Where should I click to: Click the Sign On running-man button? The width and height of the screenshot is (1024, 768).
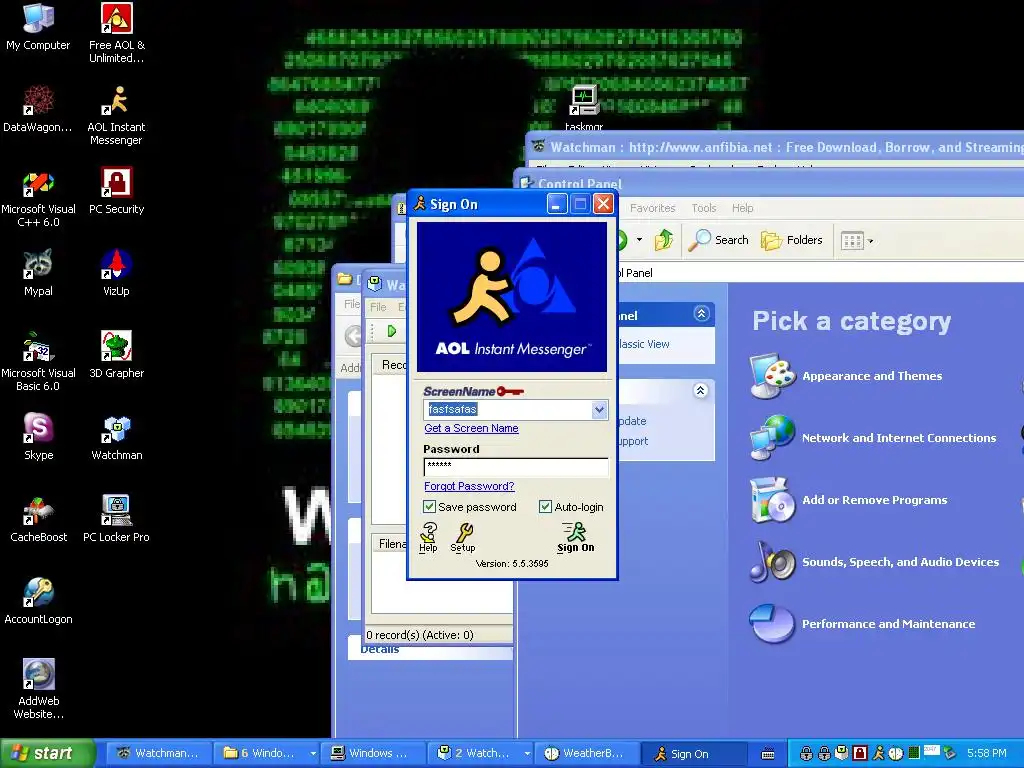click(575, 537)
